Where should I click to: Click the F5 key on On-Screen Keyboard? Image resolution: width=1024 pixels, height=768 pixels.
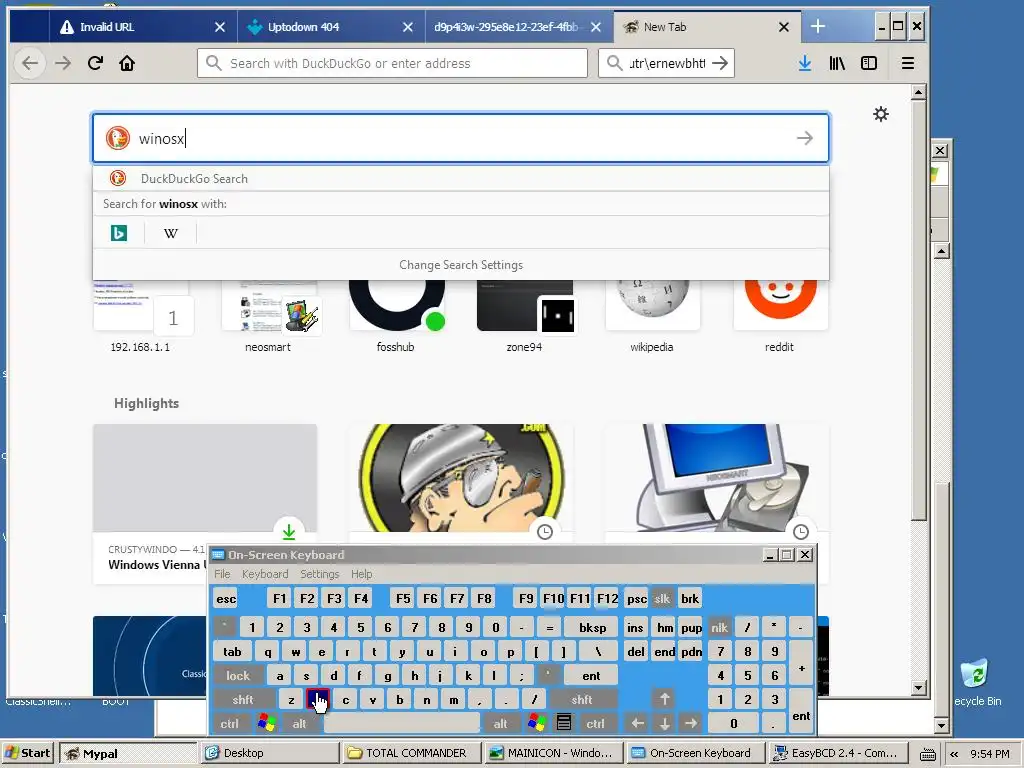click(403, 598)
